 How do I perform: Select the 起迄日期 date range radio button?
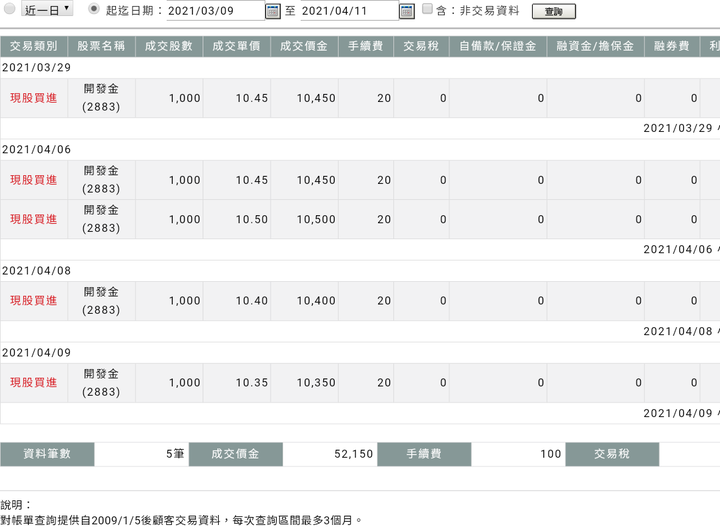click(94, 9)
